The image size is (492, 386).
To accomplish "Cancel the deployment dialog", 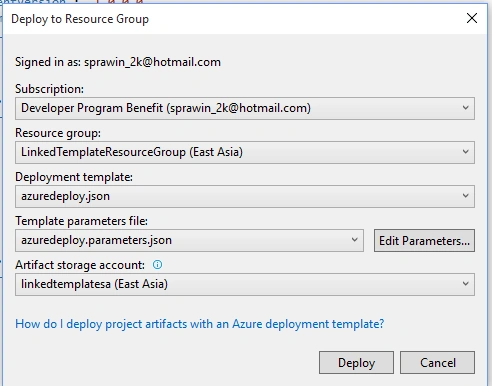I will [437, 362].
